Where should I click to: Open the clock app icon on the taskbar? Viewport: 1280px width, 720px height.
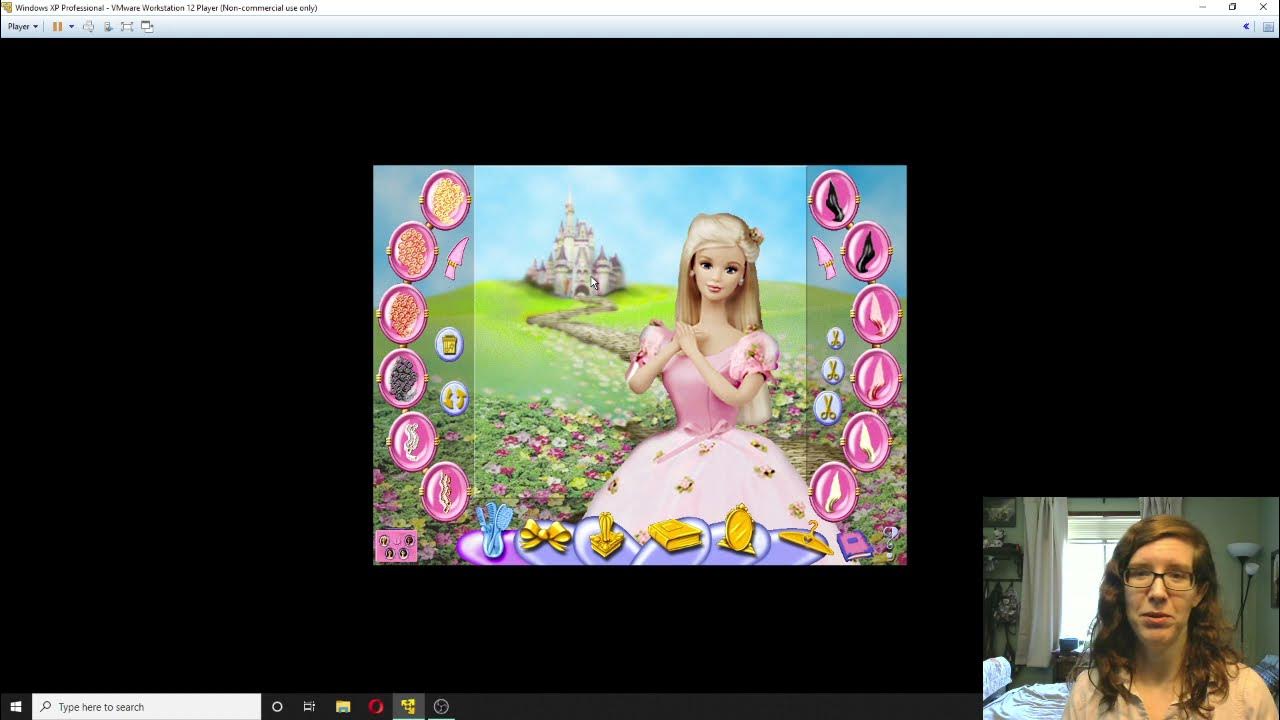(441, 707)
